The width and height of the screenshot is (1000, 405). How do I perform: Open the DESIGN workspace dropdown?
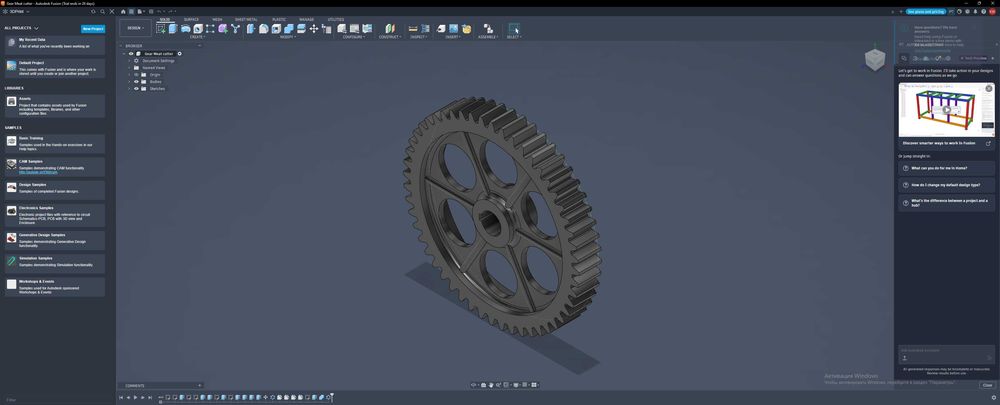pos(135,28)
